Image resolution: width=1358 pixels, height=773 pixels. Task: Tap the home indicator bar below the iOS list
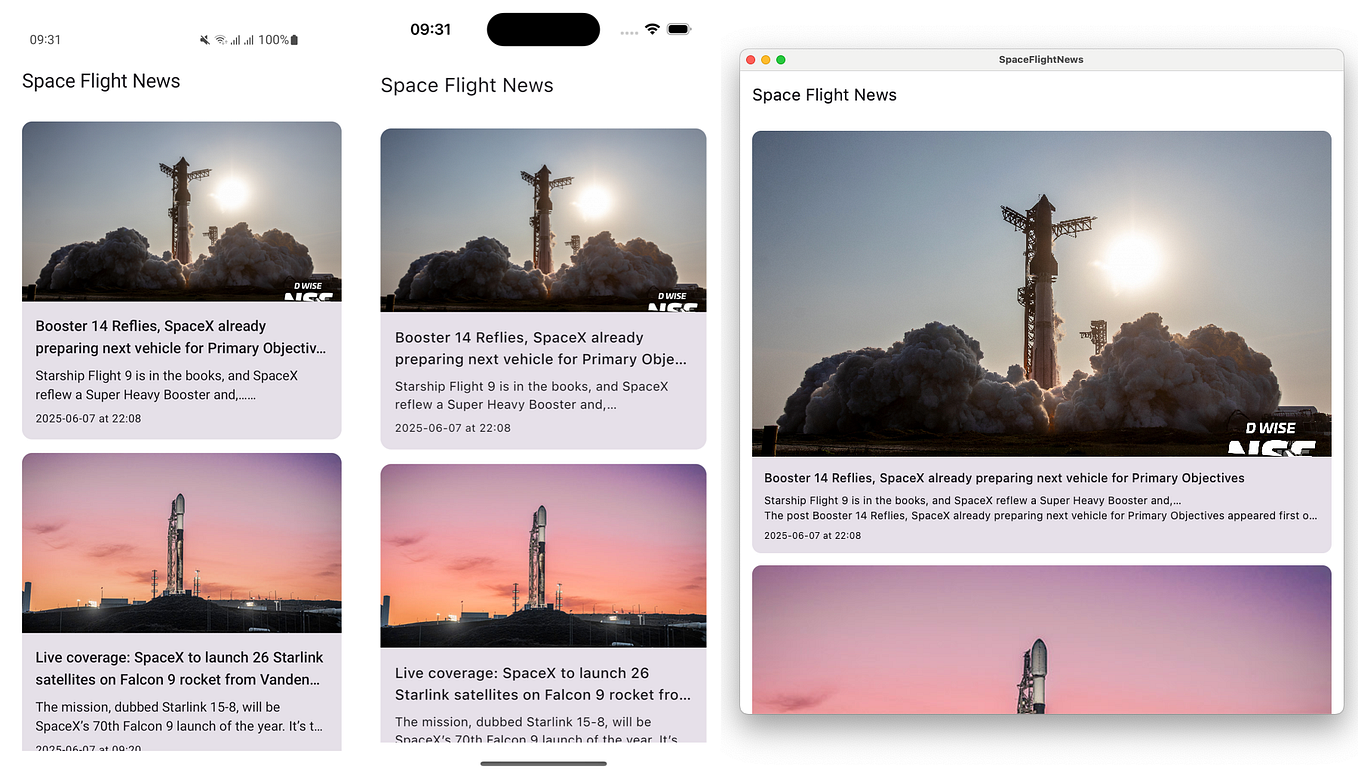coord(543,763)
